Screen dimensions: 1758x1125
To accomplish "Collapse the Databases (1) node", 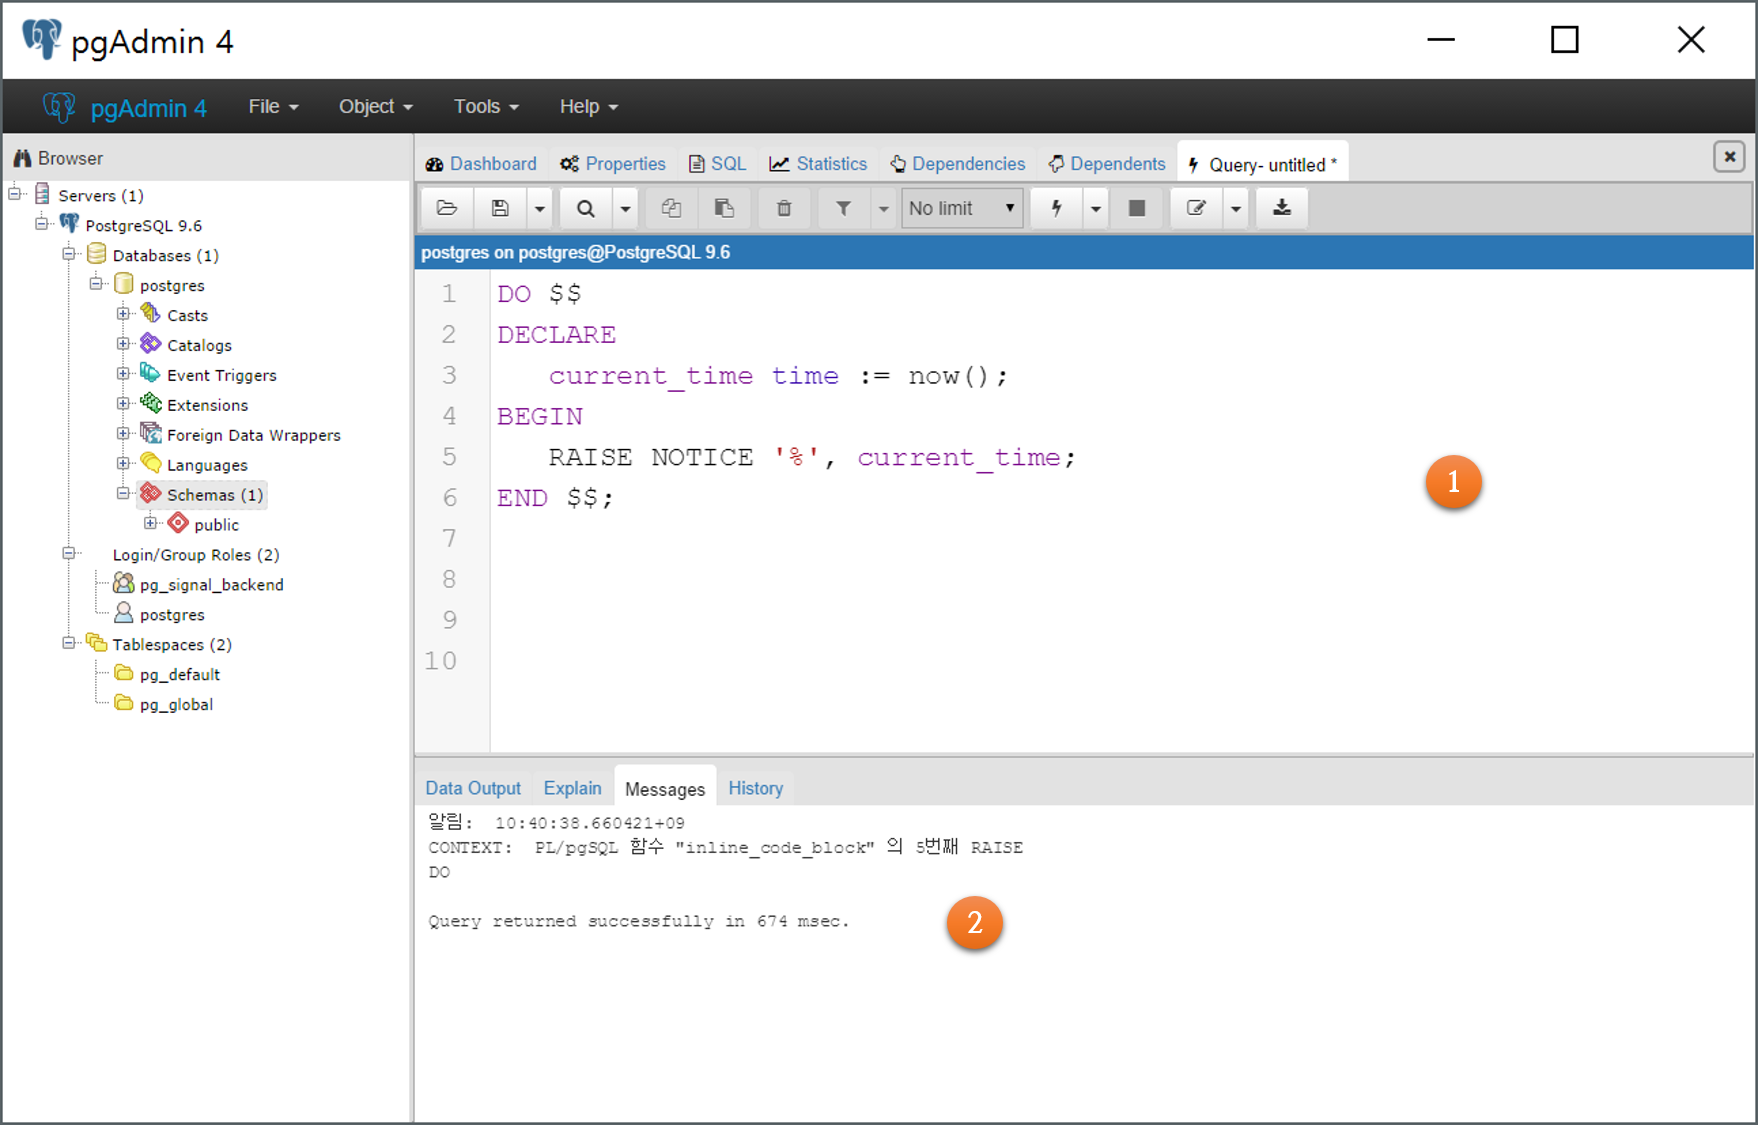I will (x=69, y=253).
